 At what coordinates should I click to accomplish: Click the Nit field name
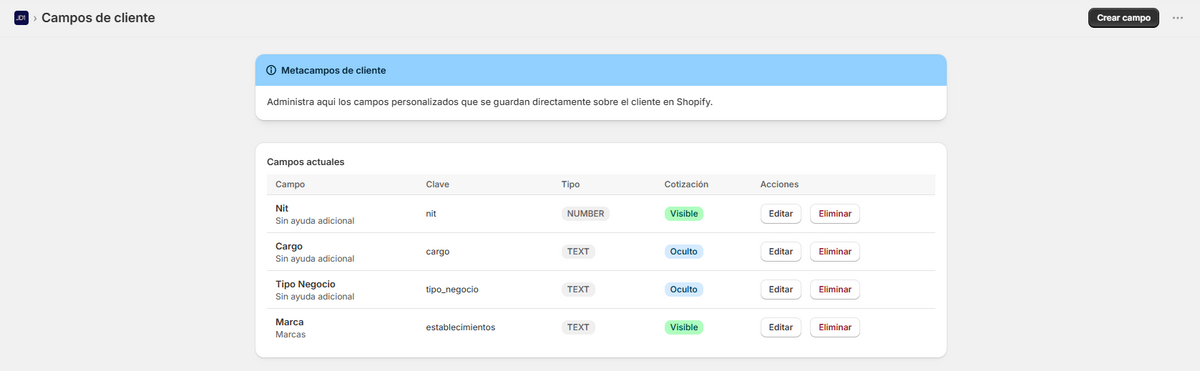pyautogui.click(x=282, y=208)
